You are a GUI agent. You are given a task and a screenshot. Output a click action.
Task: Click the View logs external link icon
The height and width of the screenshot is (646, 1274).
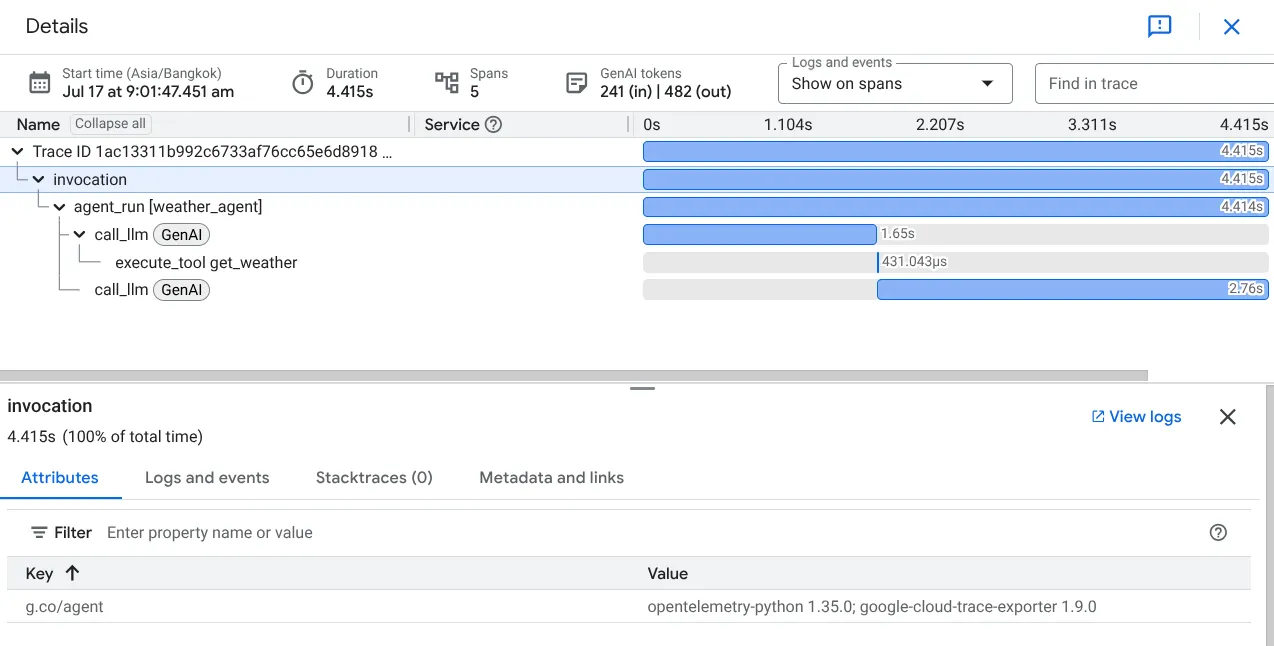(1096, 416)
